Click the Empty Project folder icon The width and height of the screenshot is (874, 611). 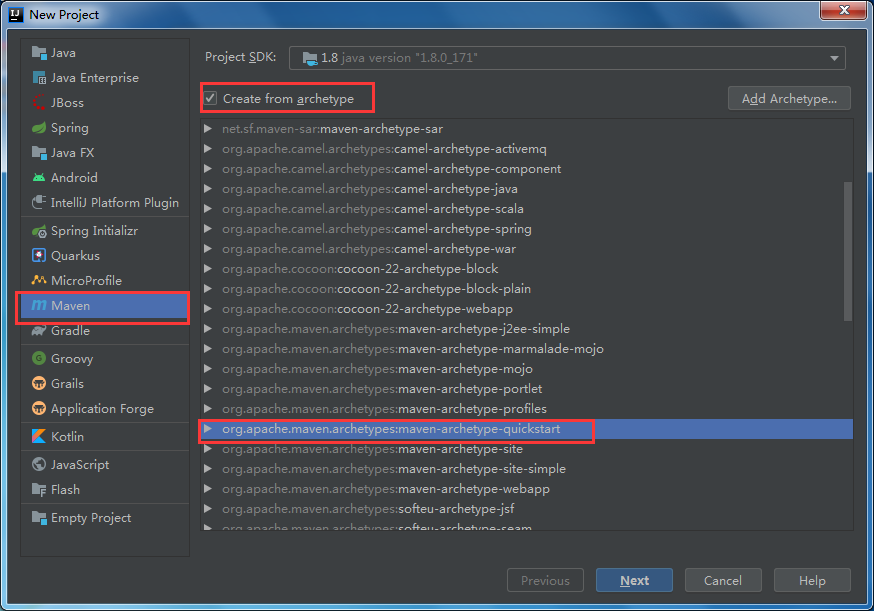tap(39, 518)
